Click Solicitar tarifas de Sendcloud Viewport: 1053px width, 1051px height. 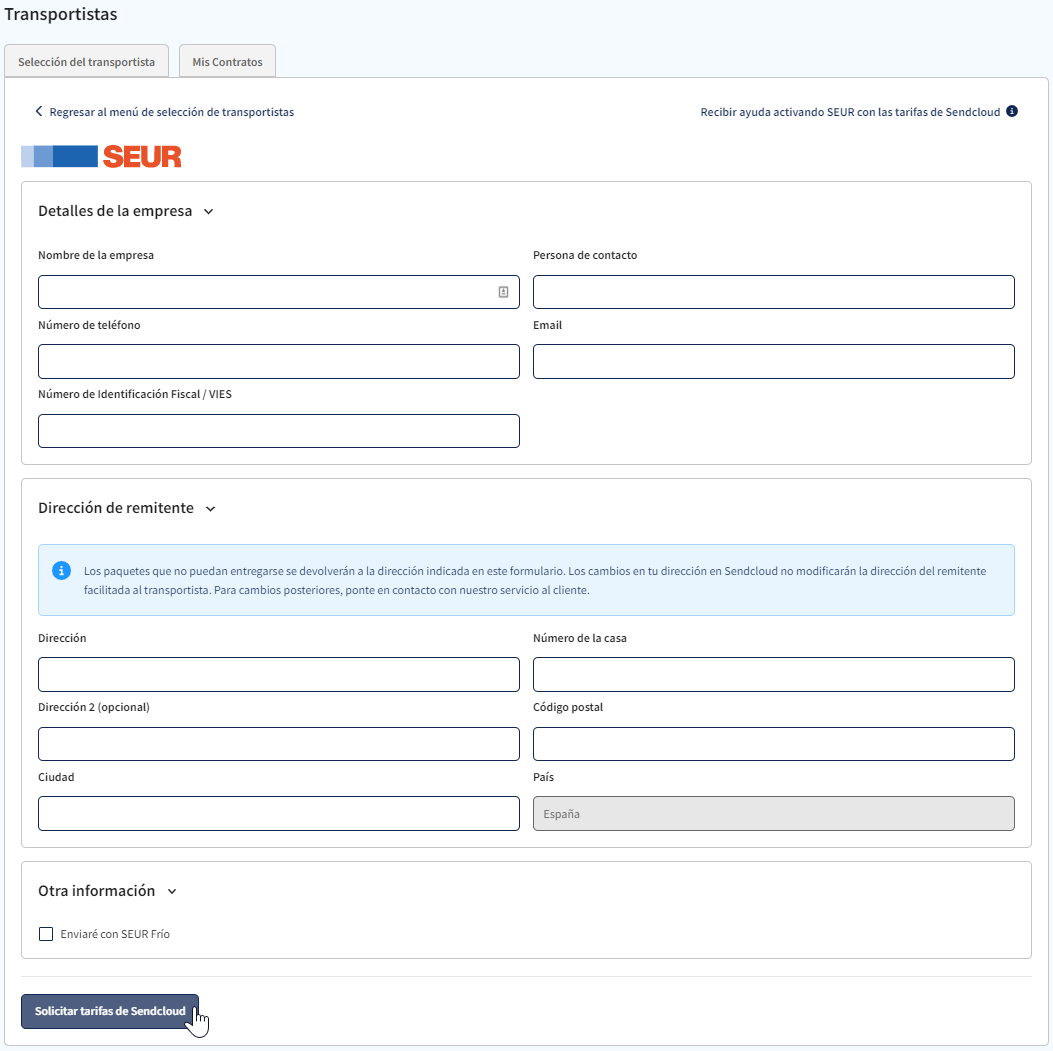coord(109,1011)
